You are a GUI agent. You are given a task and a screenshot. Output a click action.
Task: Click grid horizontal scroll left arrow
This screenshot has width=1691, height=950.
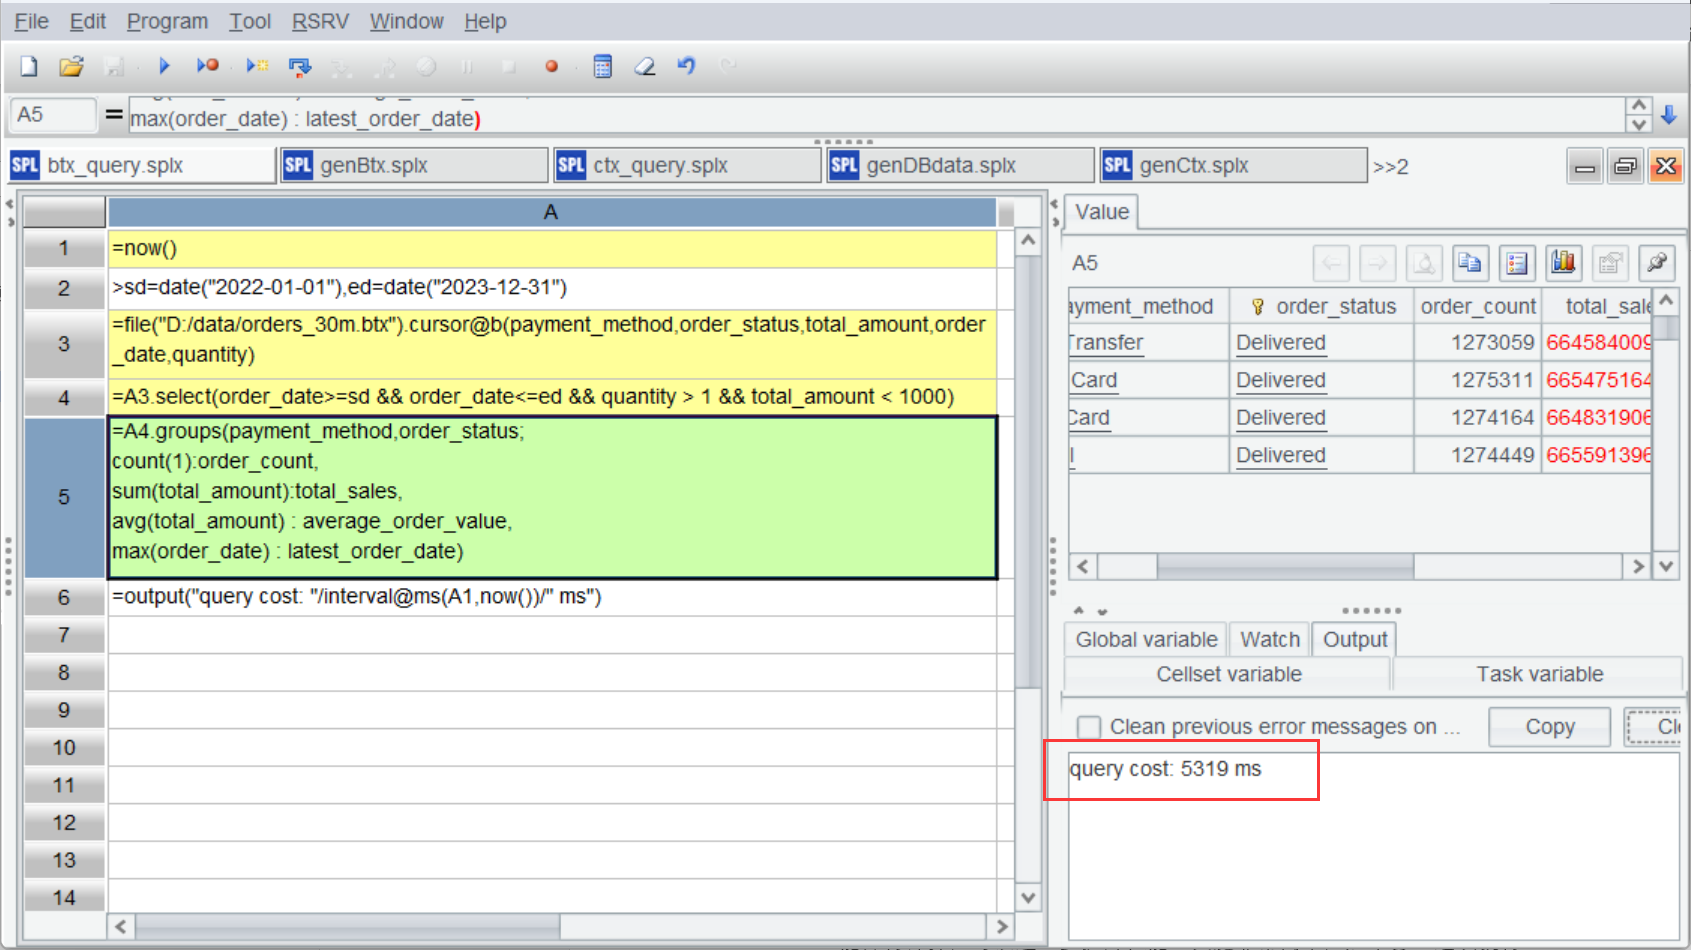click(121, 926)
